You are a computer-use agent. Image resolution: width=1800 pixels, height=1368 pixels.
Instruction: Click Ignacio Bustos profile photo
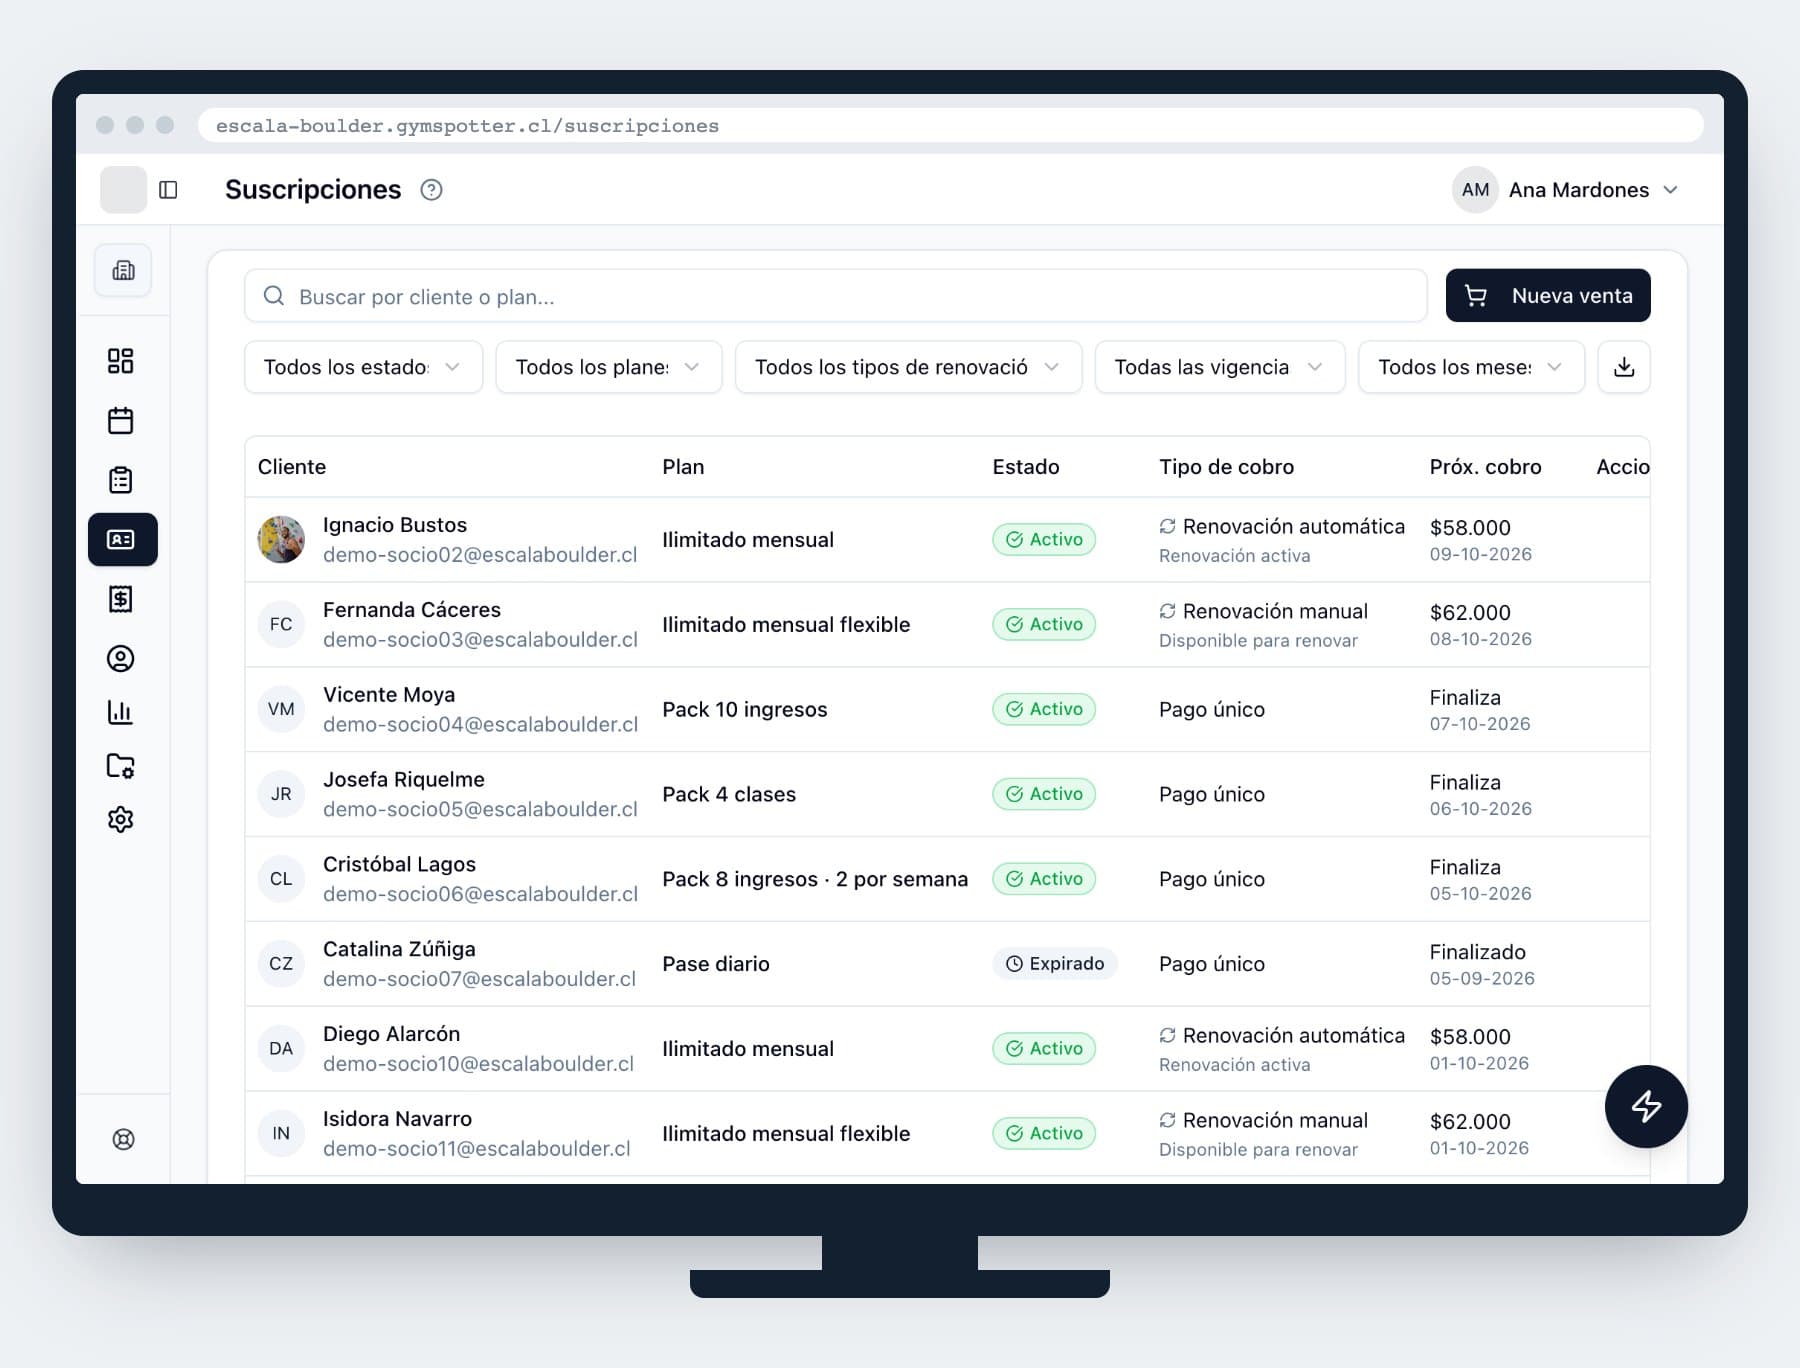(x=281, y=540)
